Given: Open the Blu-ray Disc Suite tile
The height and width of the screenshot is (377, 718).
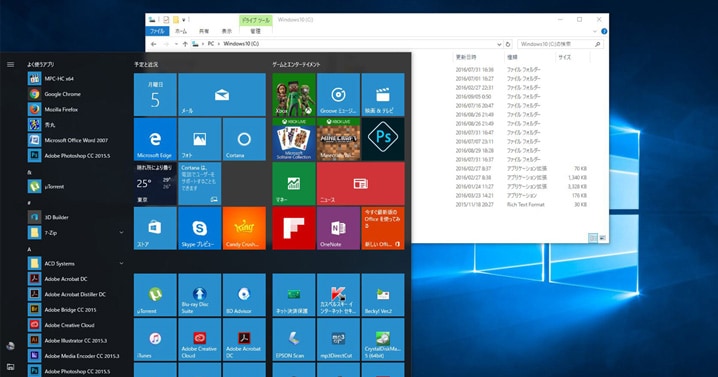Looking at the screenshot, I should (x=200, y=295).
